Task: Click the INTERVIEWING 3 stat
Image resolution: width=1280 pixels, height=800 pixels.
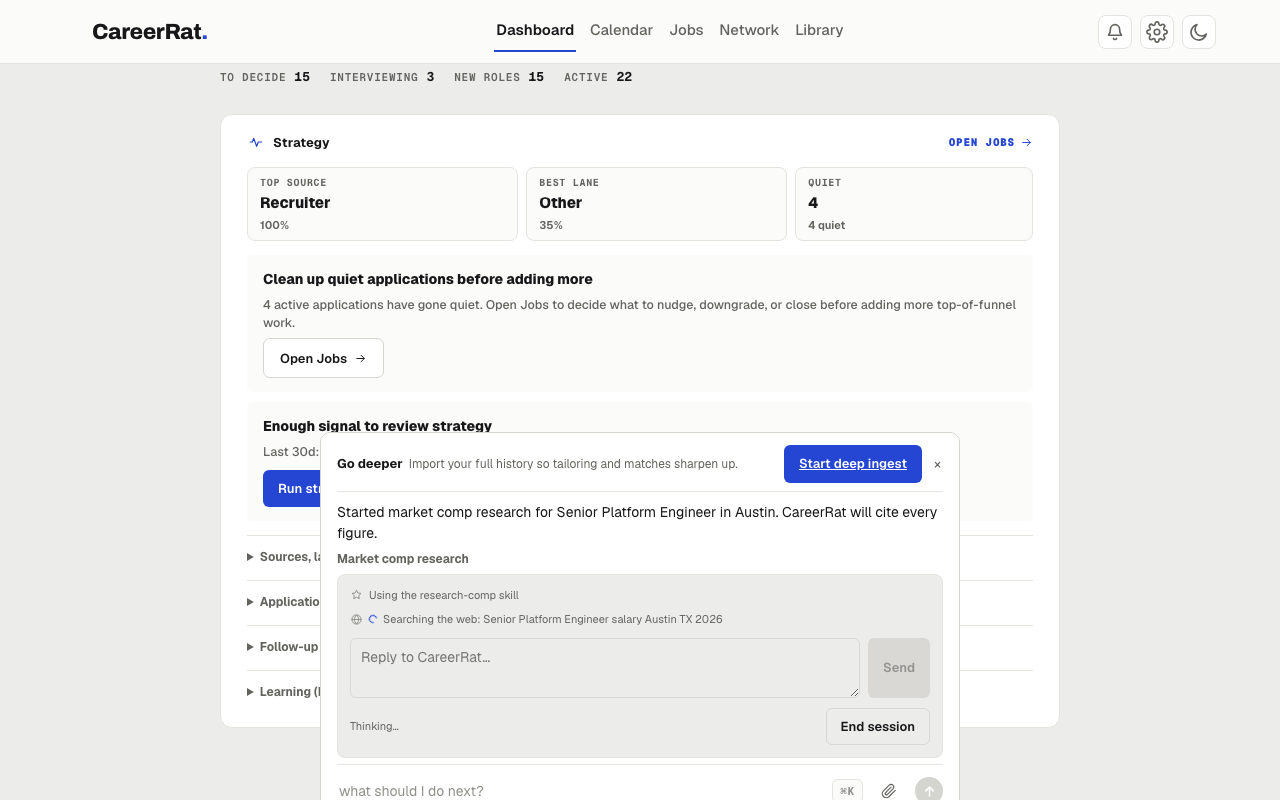Action: pos(382,77)
